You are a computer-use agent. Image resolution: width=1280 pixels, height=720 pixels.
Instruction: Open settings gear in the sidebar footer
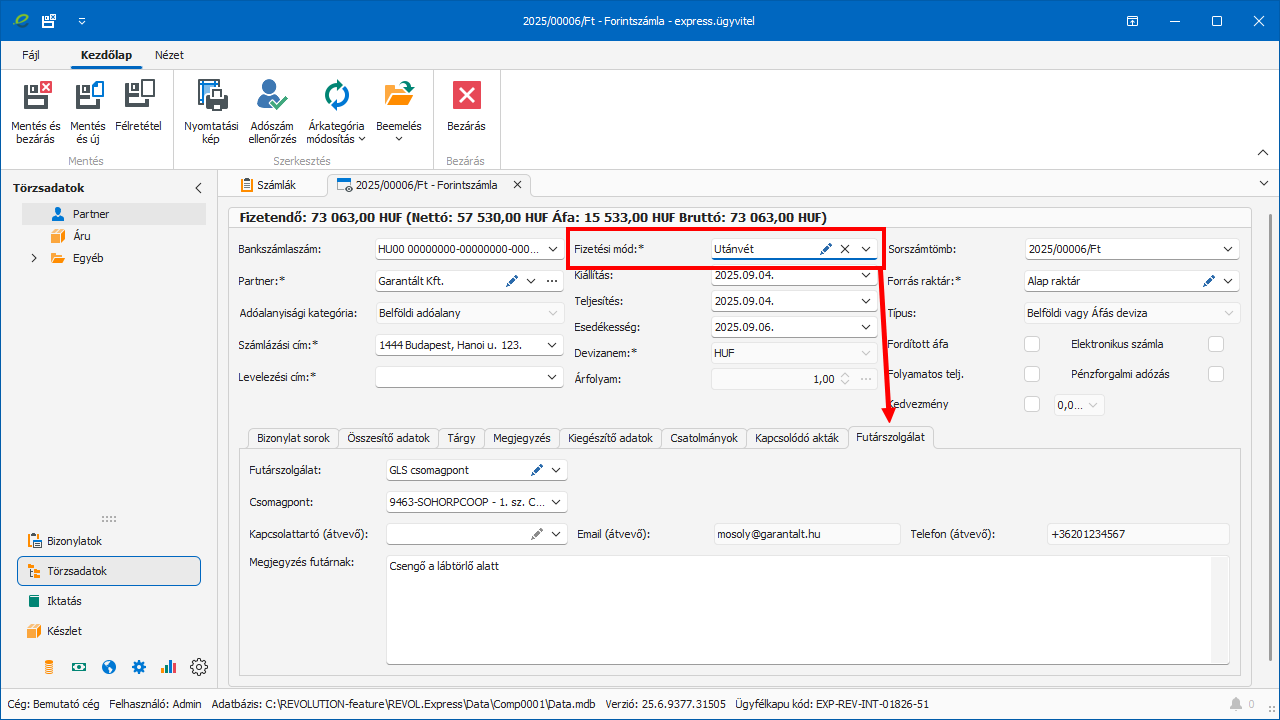(x=199, y=667)
